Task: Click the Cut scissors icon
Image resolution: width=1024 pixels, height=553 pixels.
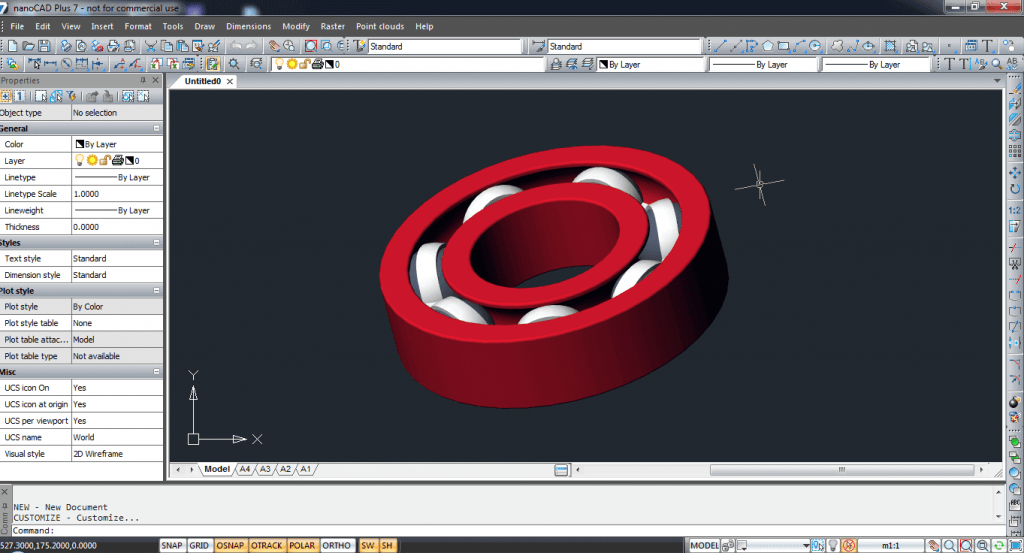Action: tap(151, 46)
